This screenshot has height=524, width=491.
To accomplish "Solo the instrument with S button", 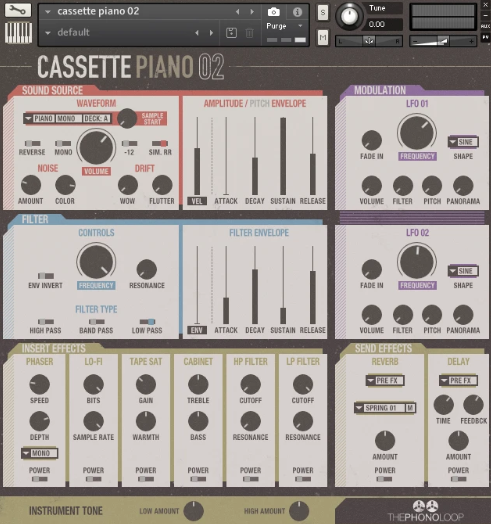I will [323, 13].
